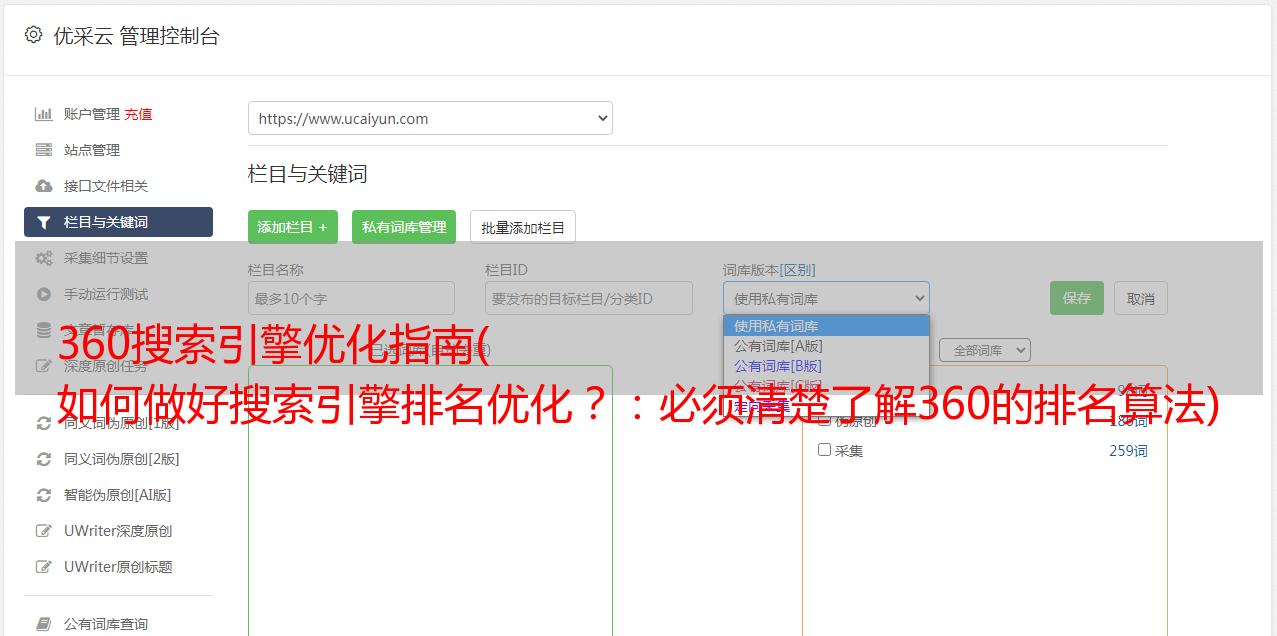Click the green 添加栏目 + button

(x=293, y=227)
